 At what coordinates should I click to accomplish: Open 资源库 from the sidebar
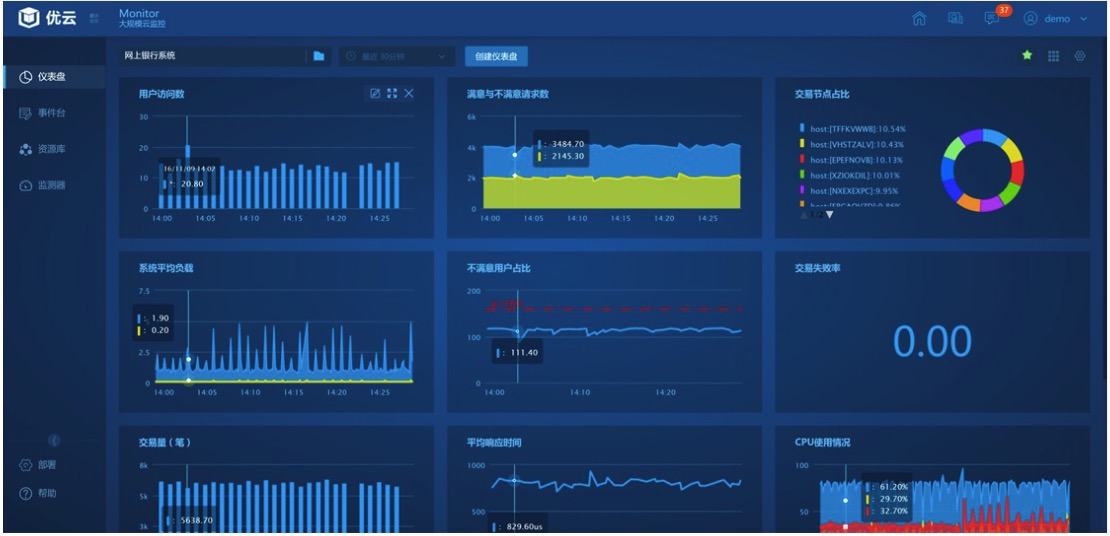51,150
